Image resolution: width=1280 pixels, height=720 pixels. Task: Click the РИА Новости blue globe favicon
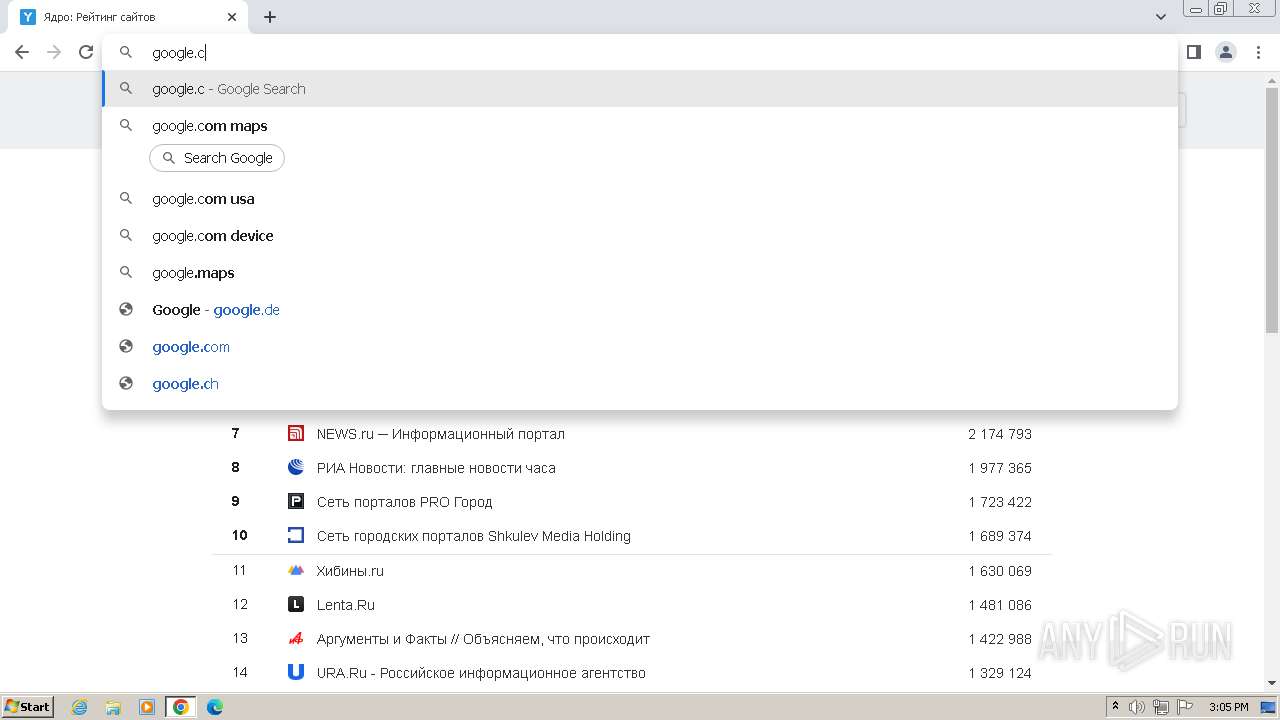pos(296,467)
